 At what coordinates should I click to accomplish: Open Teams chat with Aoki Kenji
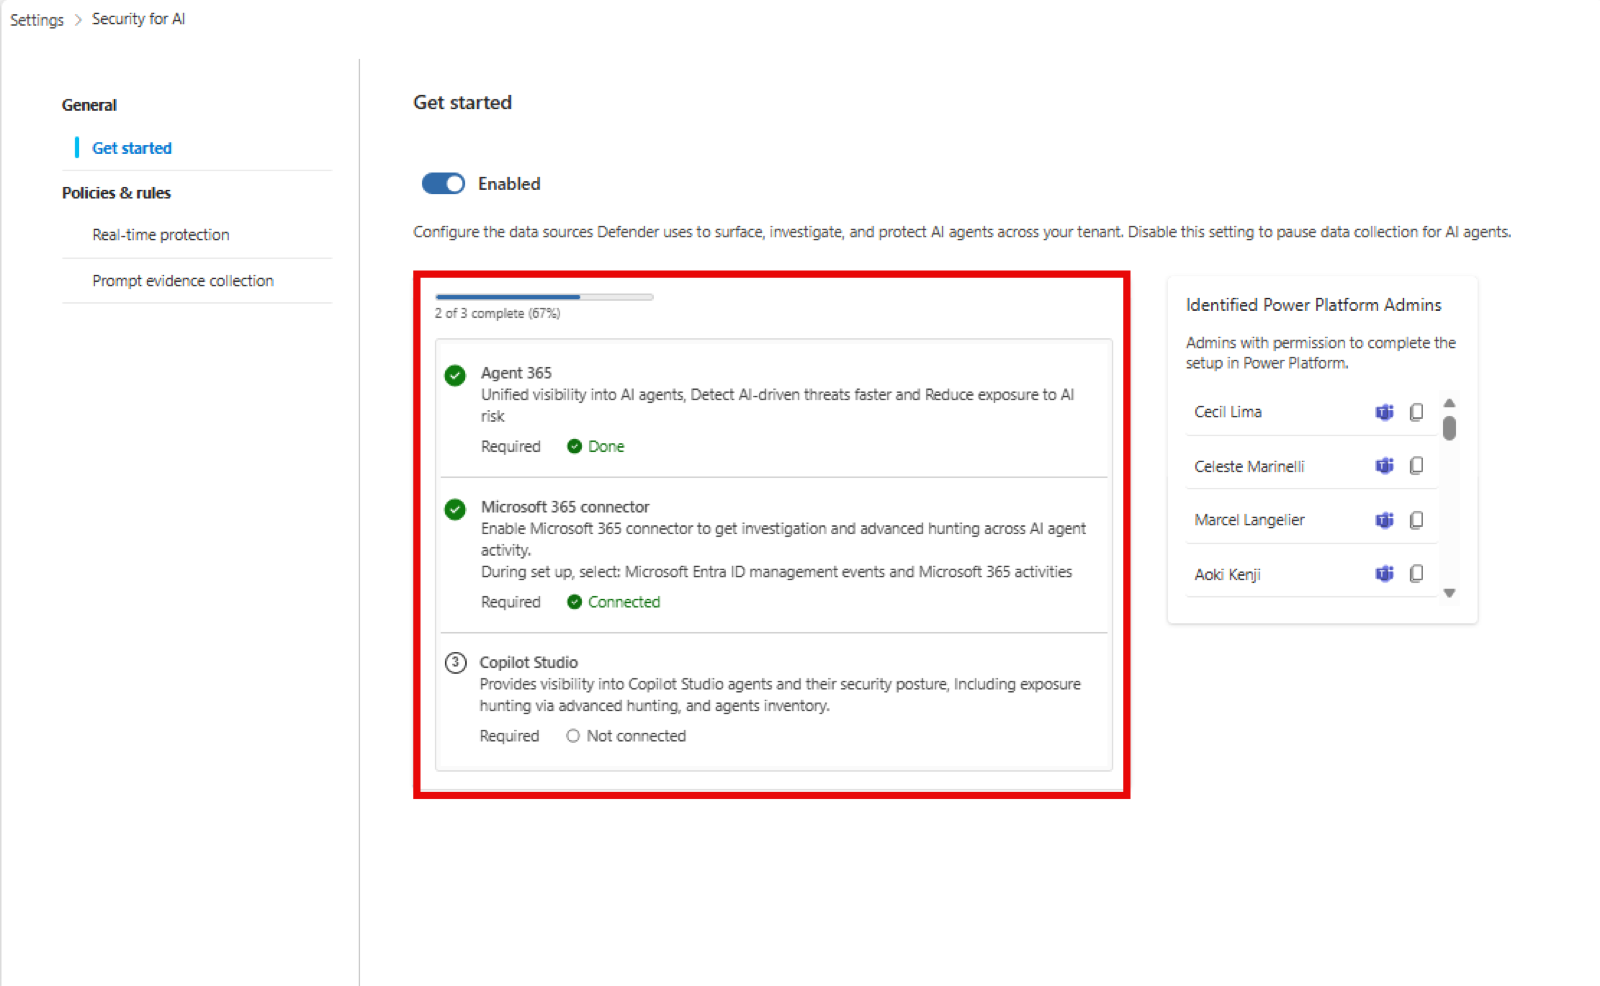pyautogui.click(x=1384, y=574)
